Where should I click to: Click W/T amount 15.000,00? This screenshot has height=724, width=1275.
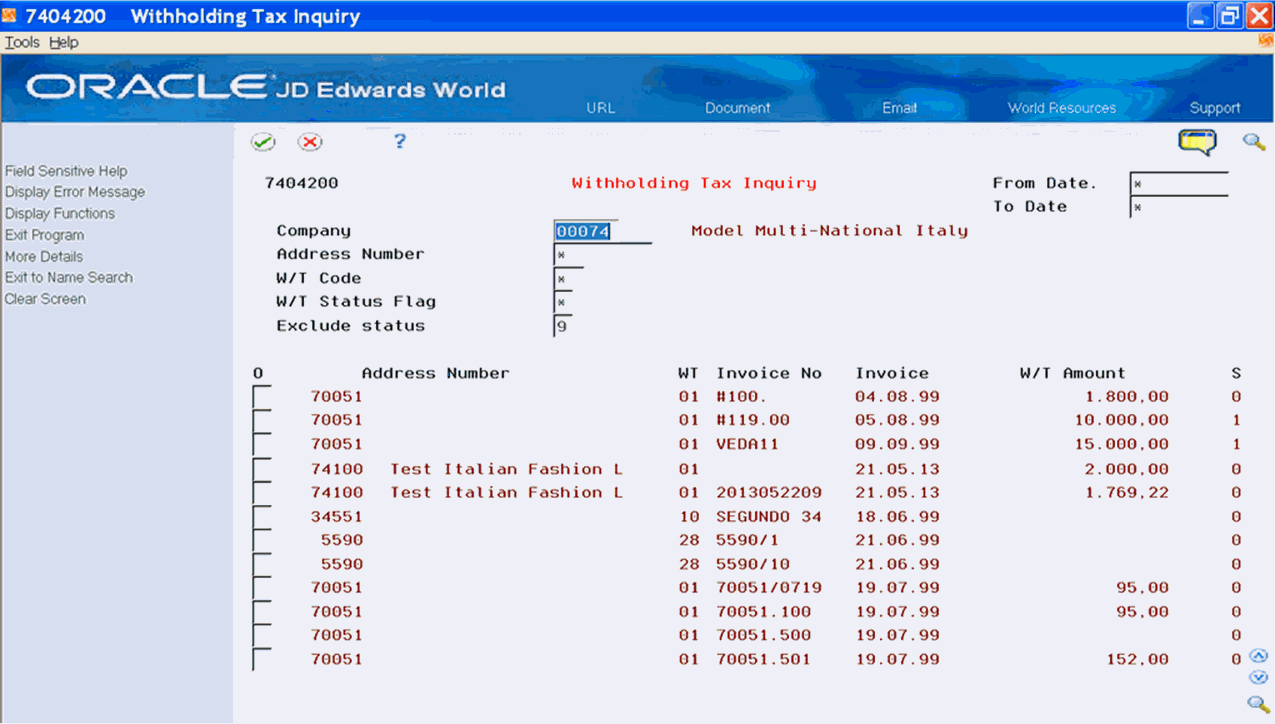[1122, 444]
